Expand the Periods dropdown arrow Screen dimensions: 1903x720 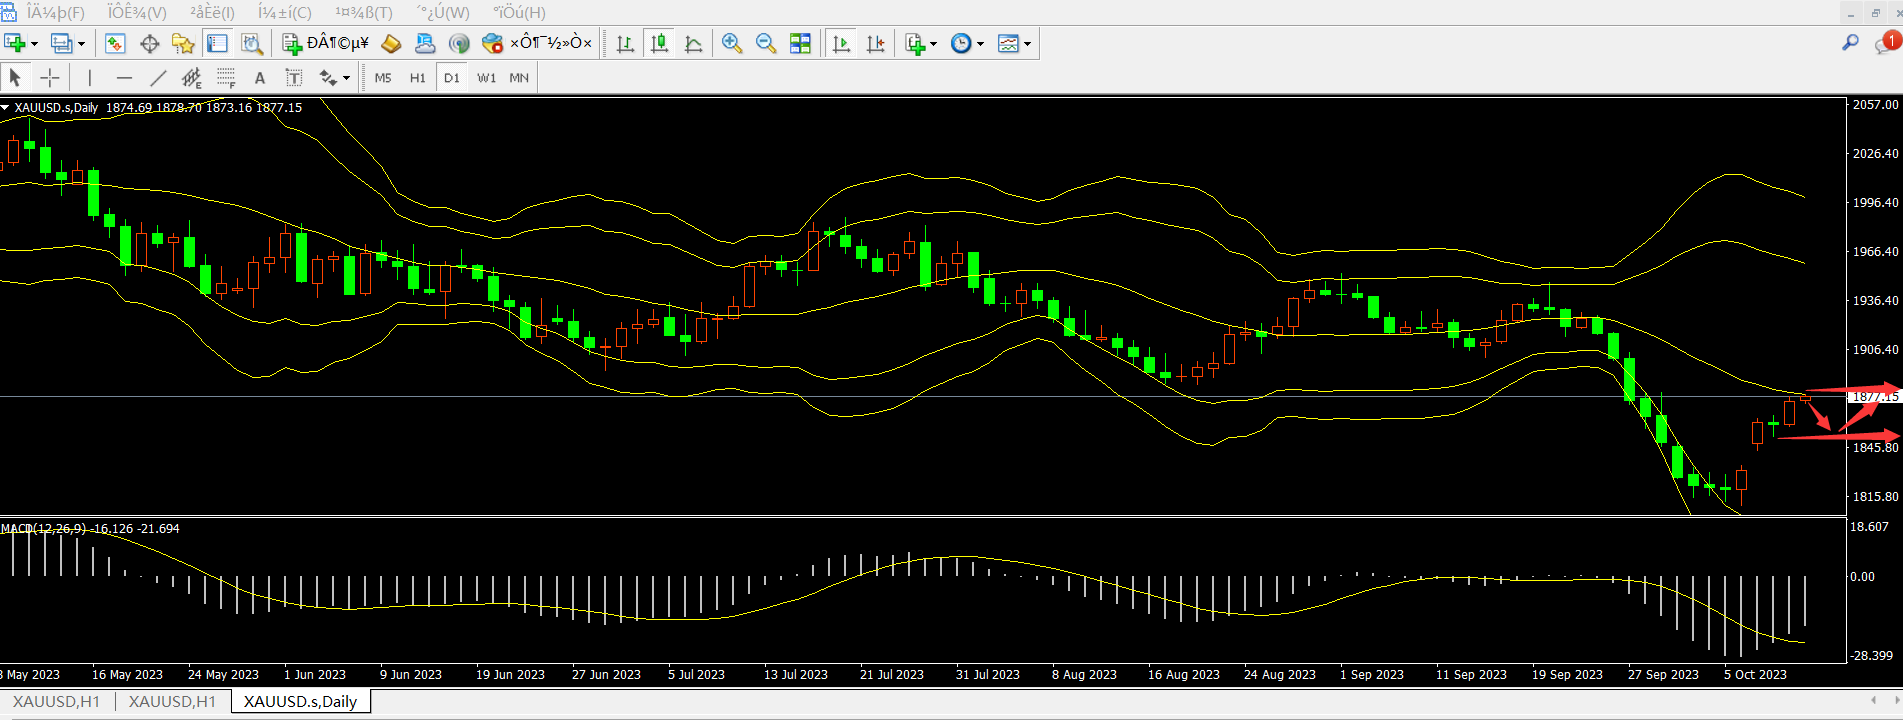[980, 44]
